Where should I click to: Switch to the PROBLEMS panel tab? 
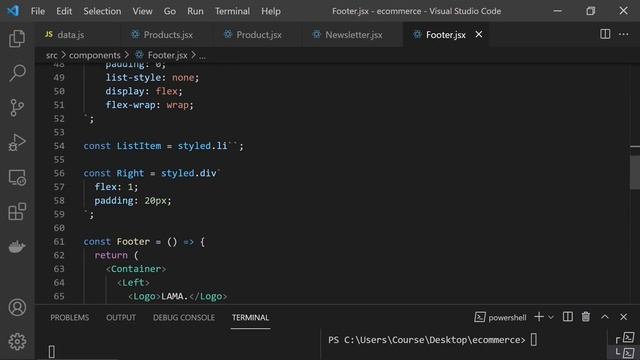[69, 318]
